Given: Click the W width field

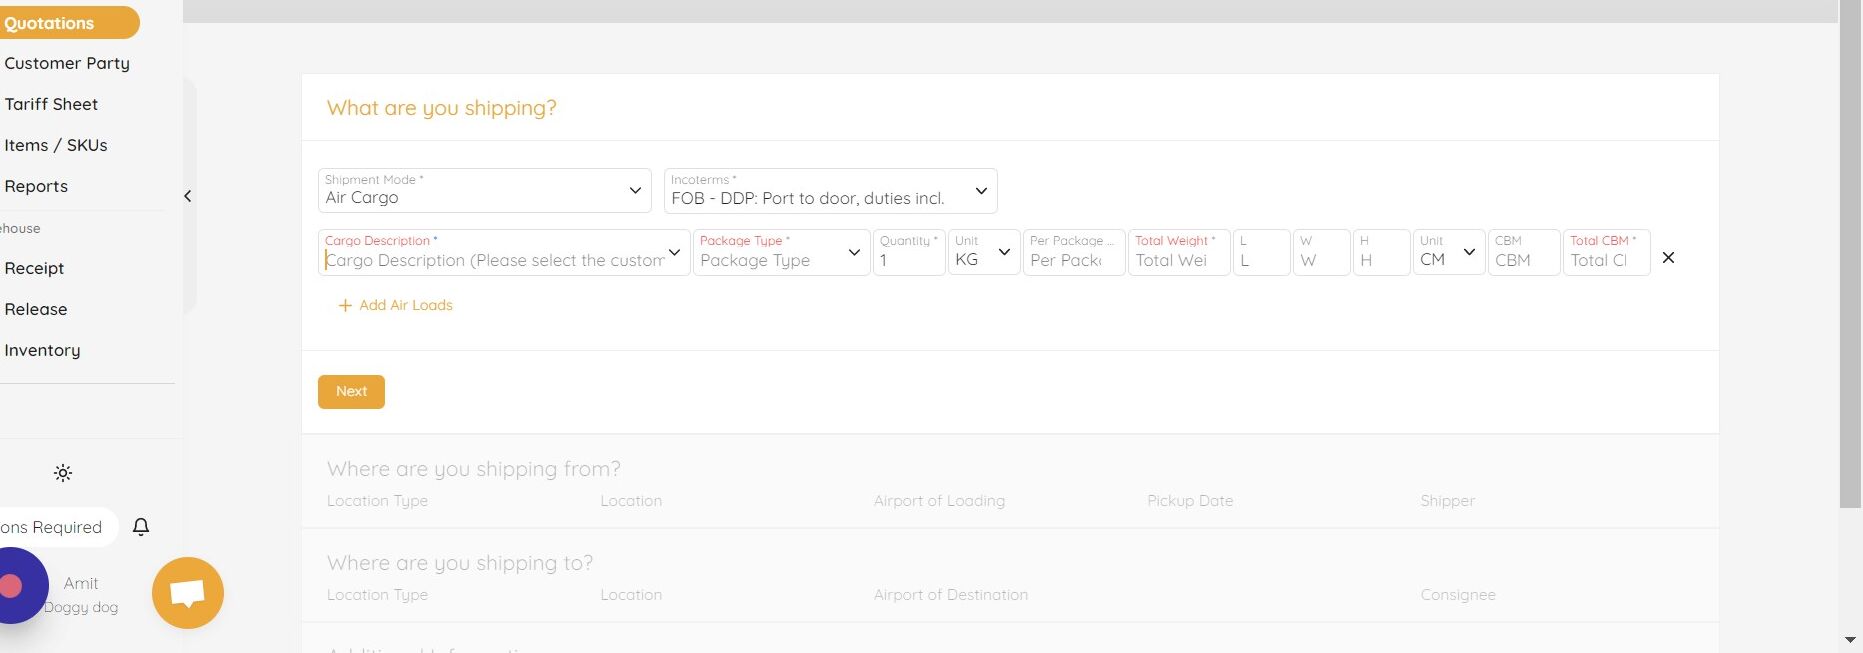Looking at the screenshot, I should coord(1322,252).
